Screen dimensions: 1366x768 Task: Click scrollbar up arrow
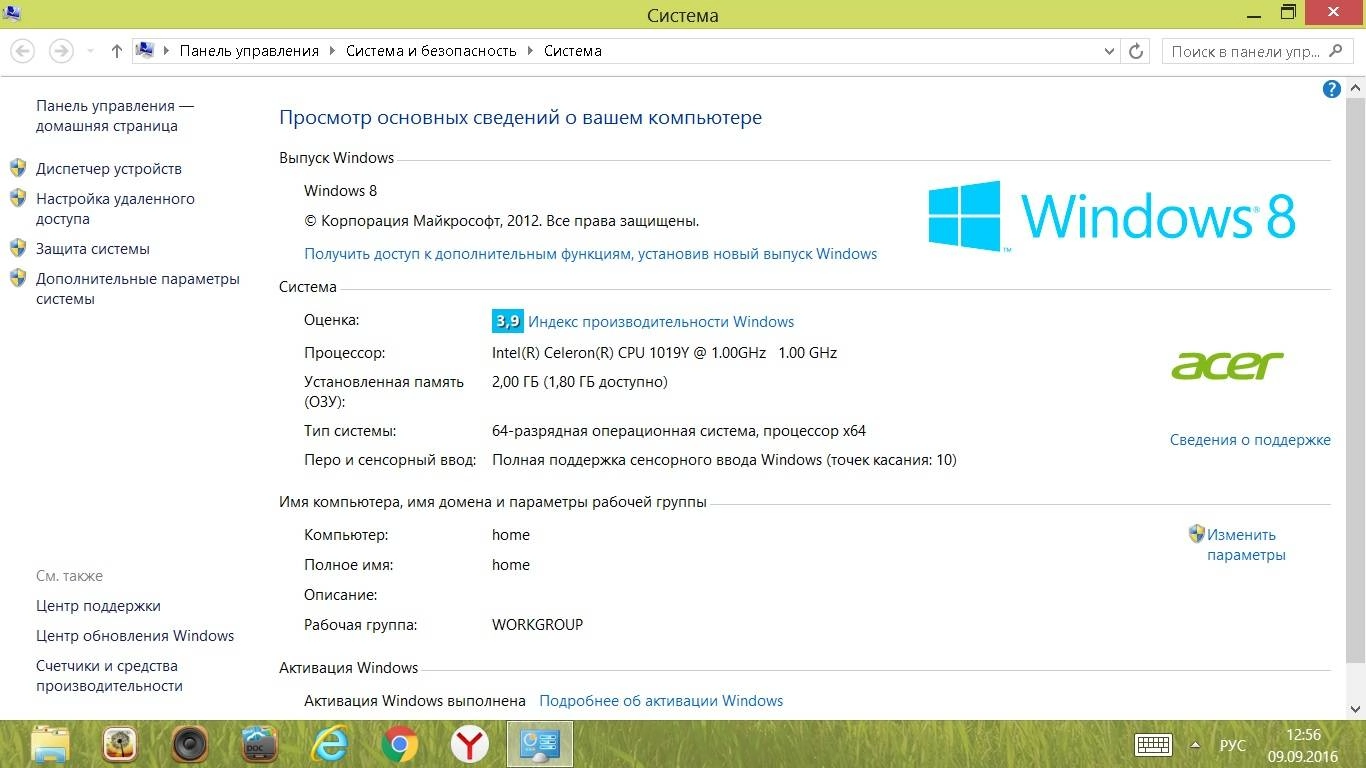pos(1356,89)
